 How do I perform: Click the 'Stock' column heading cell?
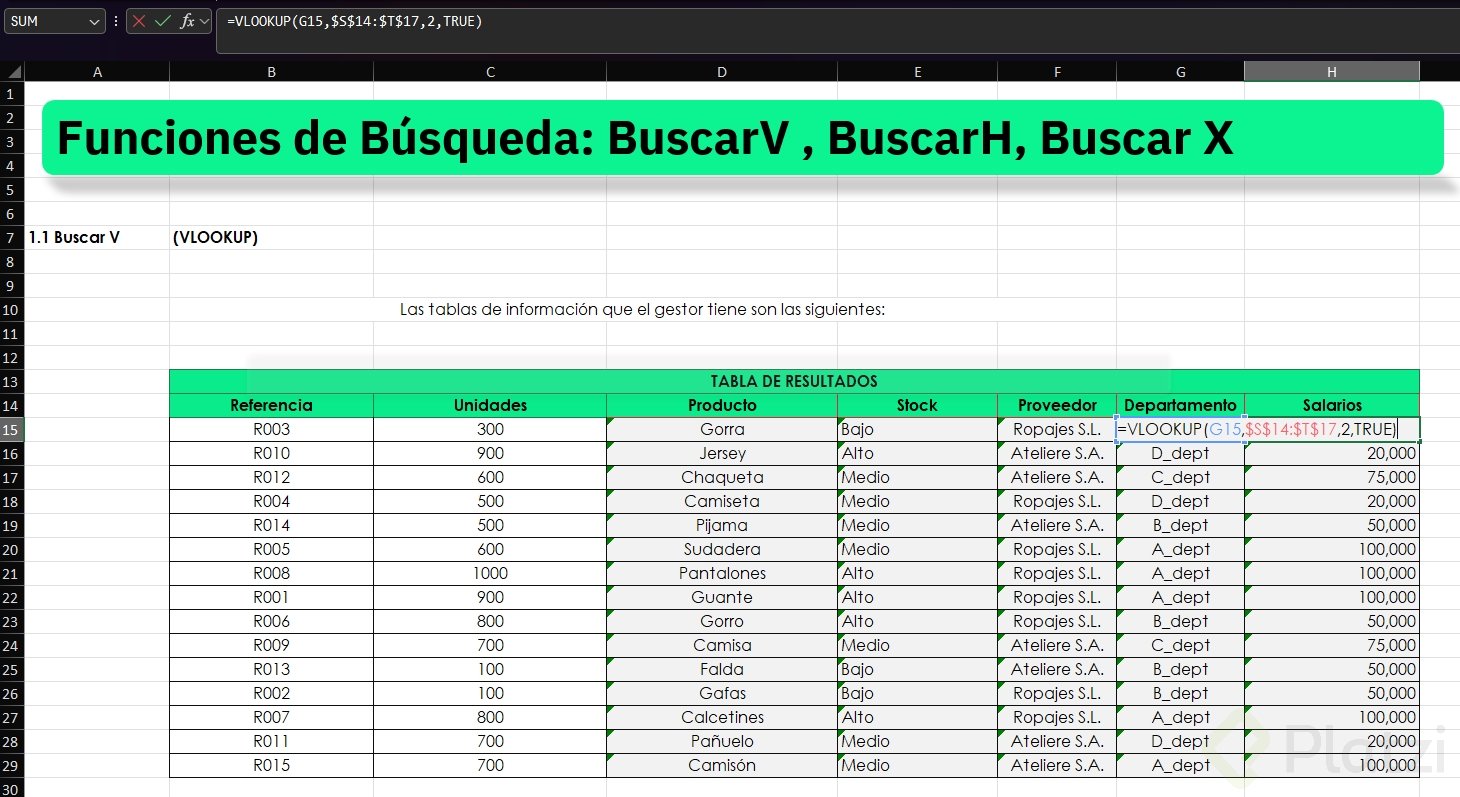click(917, 405)
